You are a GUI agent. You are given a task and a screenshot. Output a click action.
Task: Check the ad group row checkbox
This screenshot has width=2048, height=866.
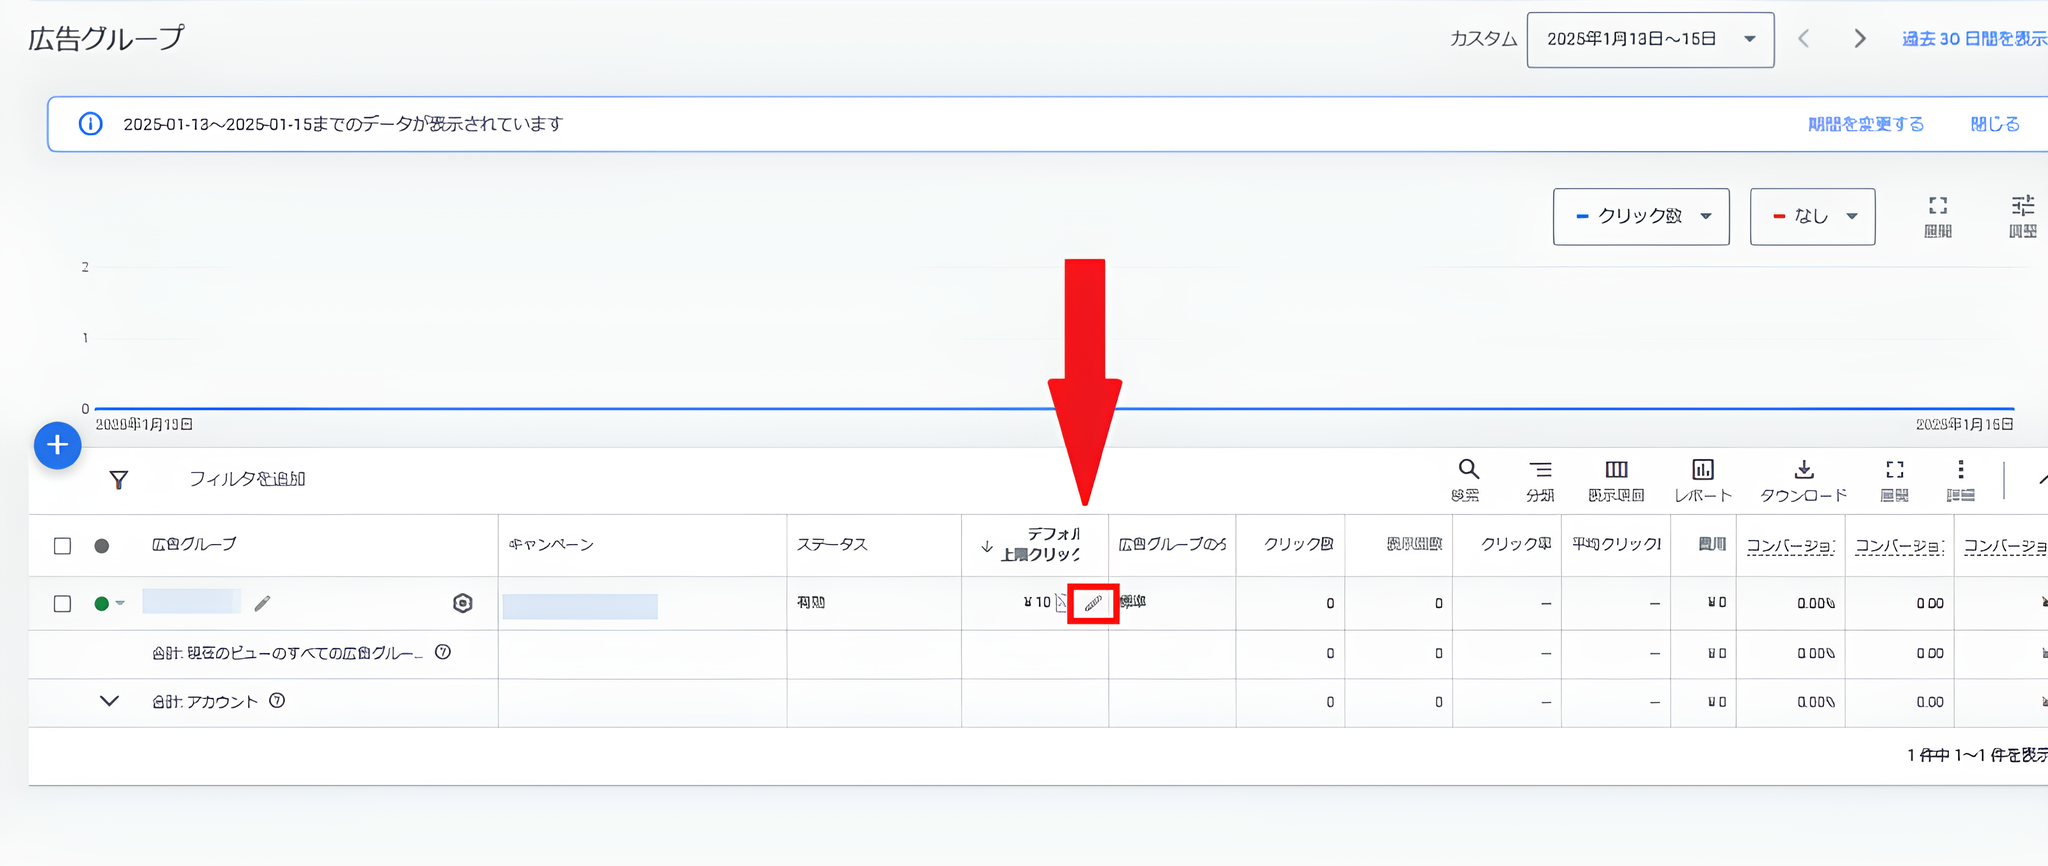point(62,604)
